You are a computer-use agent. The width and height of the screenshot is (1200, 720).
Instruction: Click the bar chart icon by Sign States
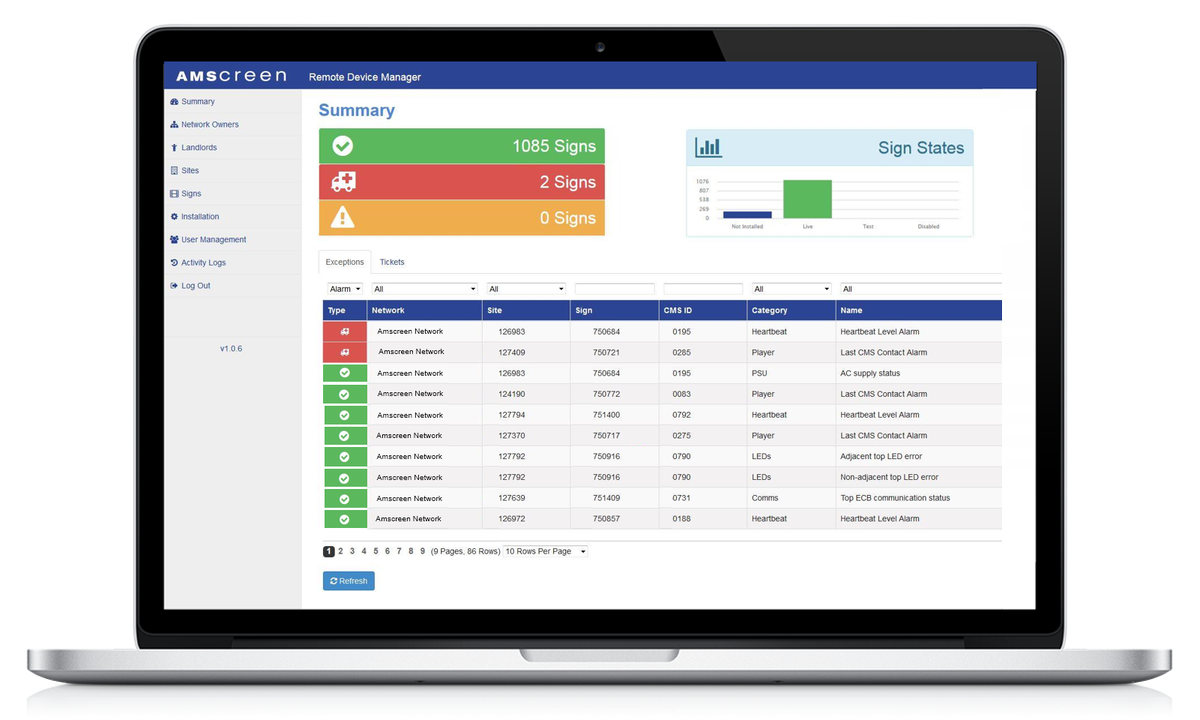[x=708, y=148]
